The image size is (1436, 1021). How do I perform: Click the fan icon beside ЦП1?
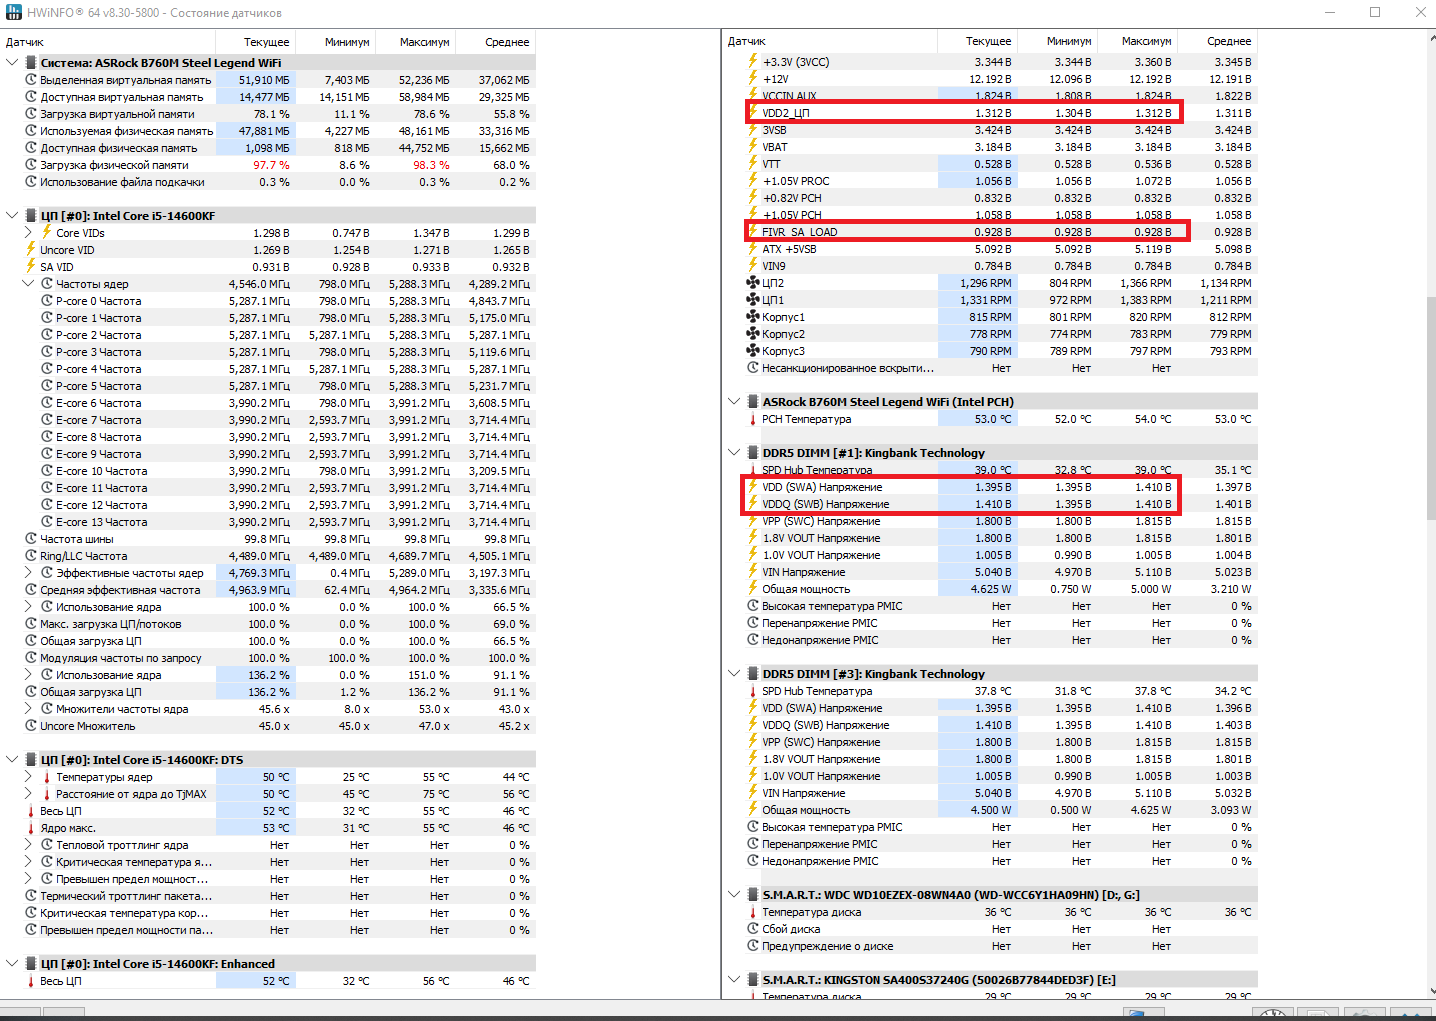[x=753, y=300]
